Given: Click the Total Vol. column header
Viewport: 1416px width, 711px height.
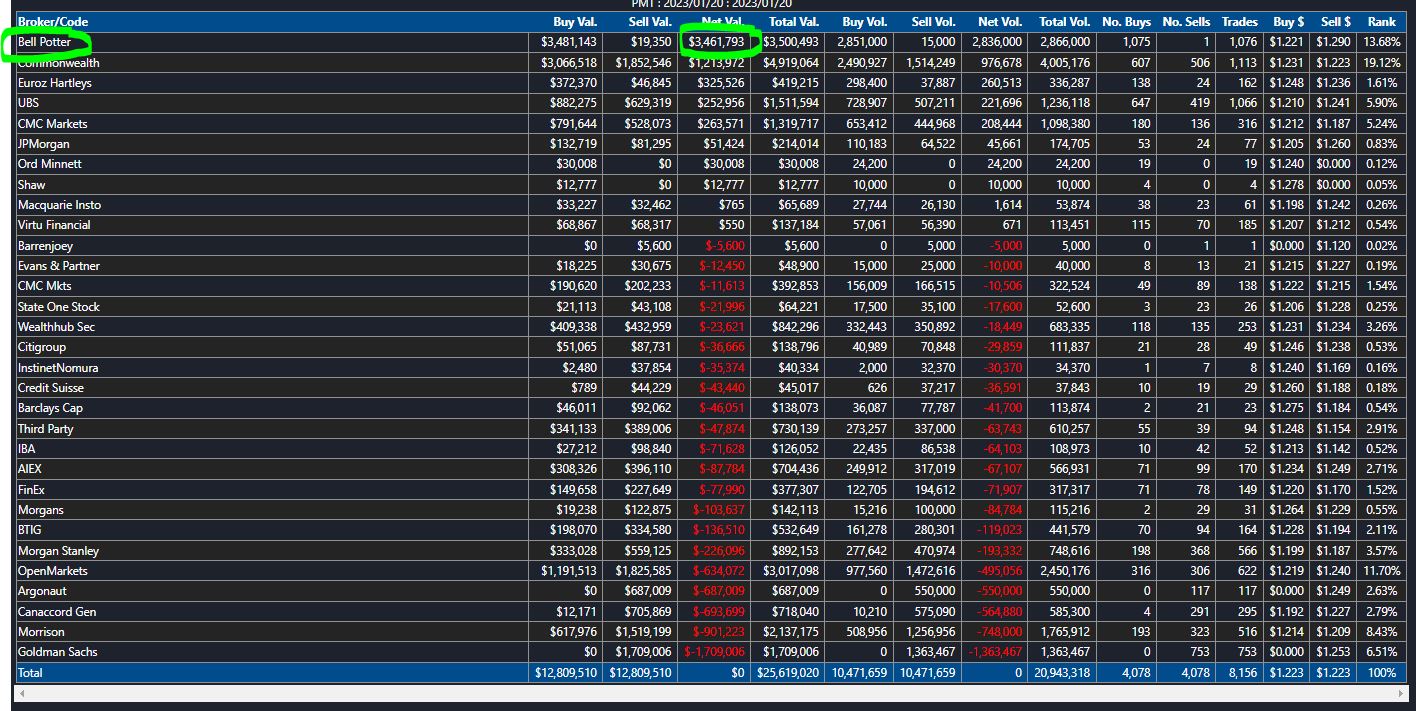Looking at the screenshot, I should coord(1065,22).
